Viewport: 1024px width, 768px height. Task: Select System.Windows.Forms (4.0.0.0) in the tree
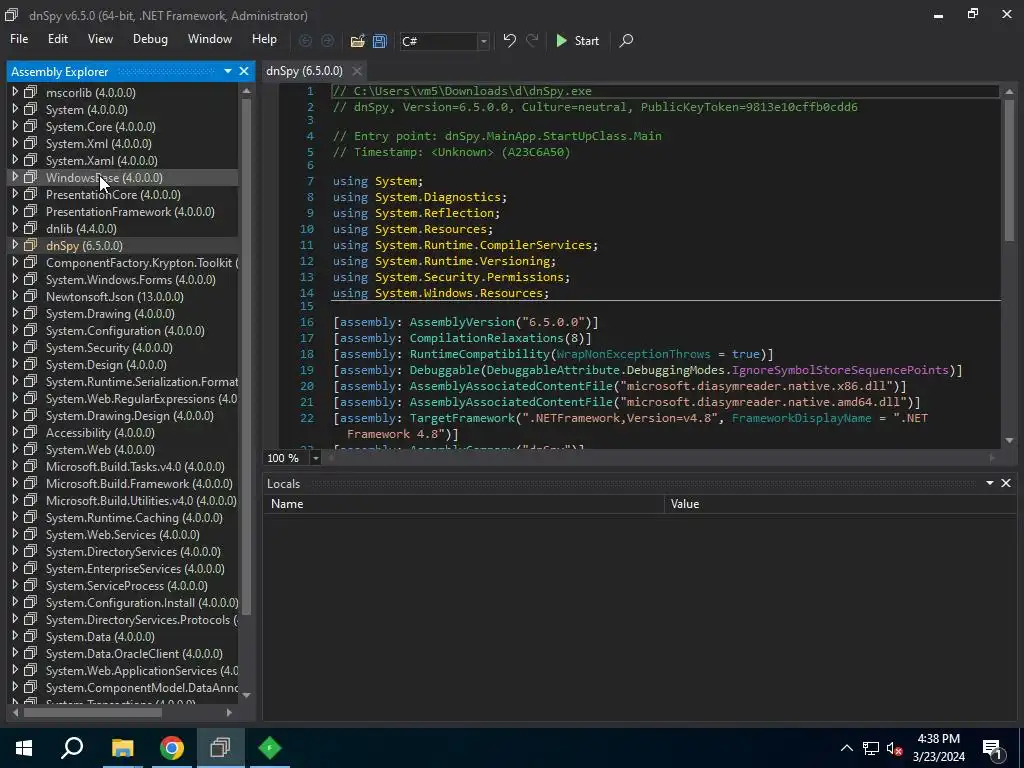point(131,280)
